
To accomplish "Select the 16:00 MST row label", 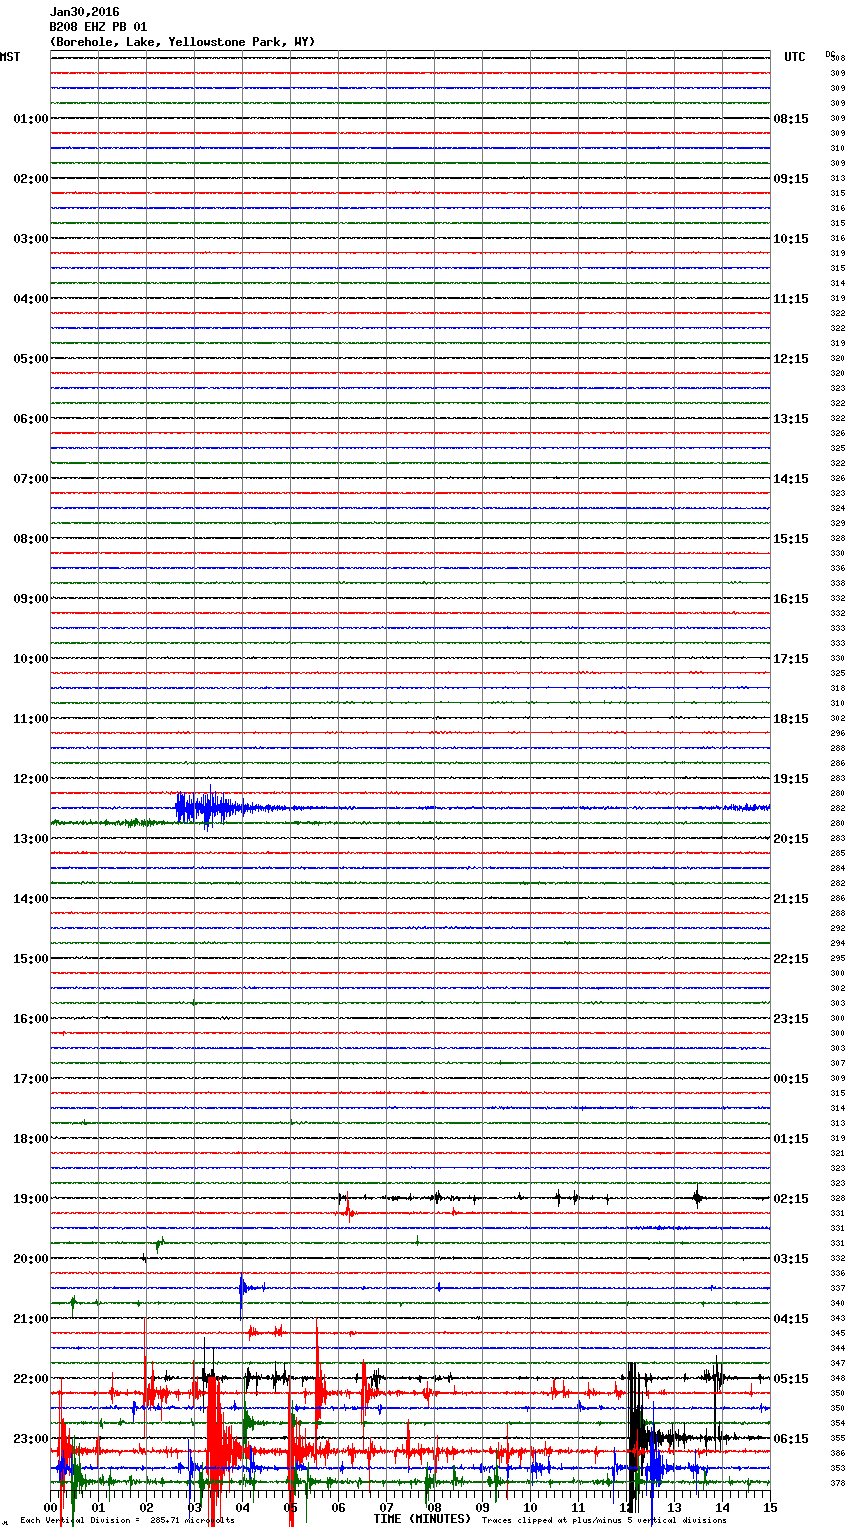I will [x=30, y=1019].
